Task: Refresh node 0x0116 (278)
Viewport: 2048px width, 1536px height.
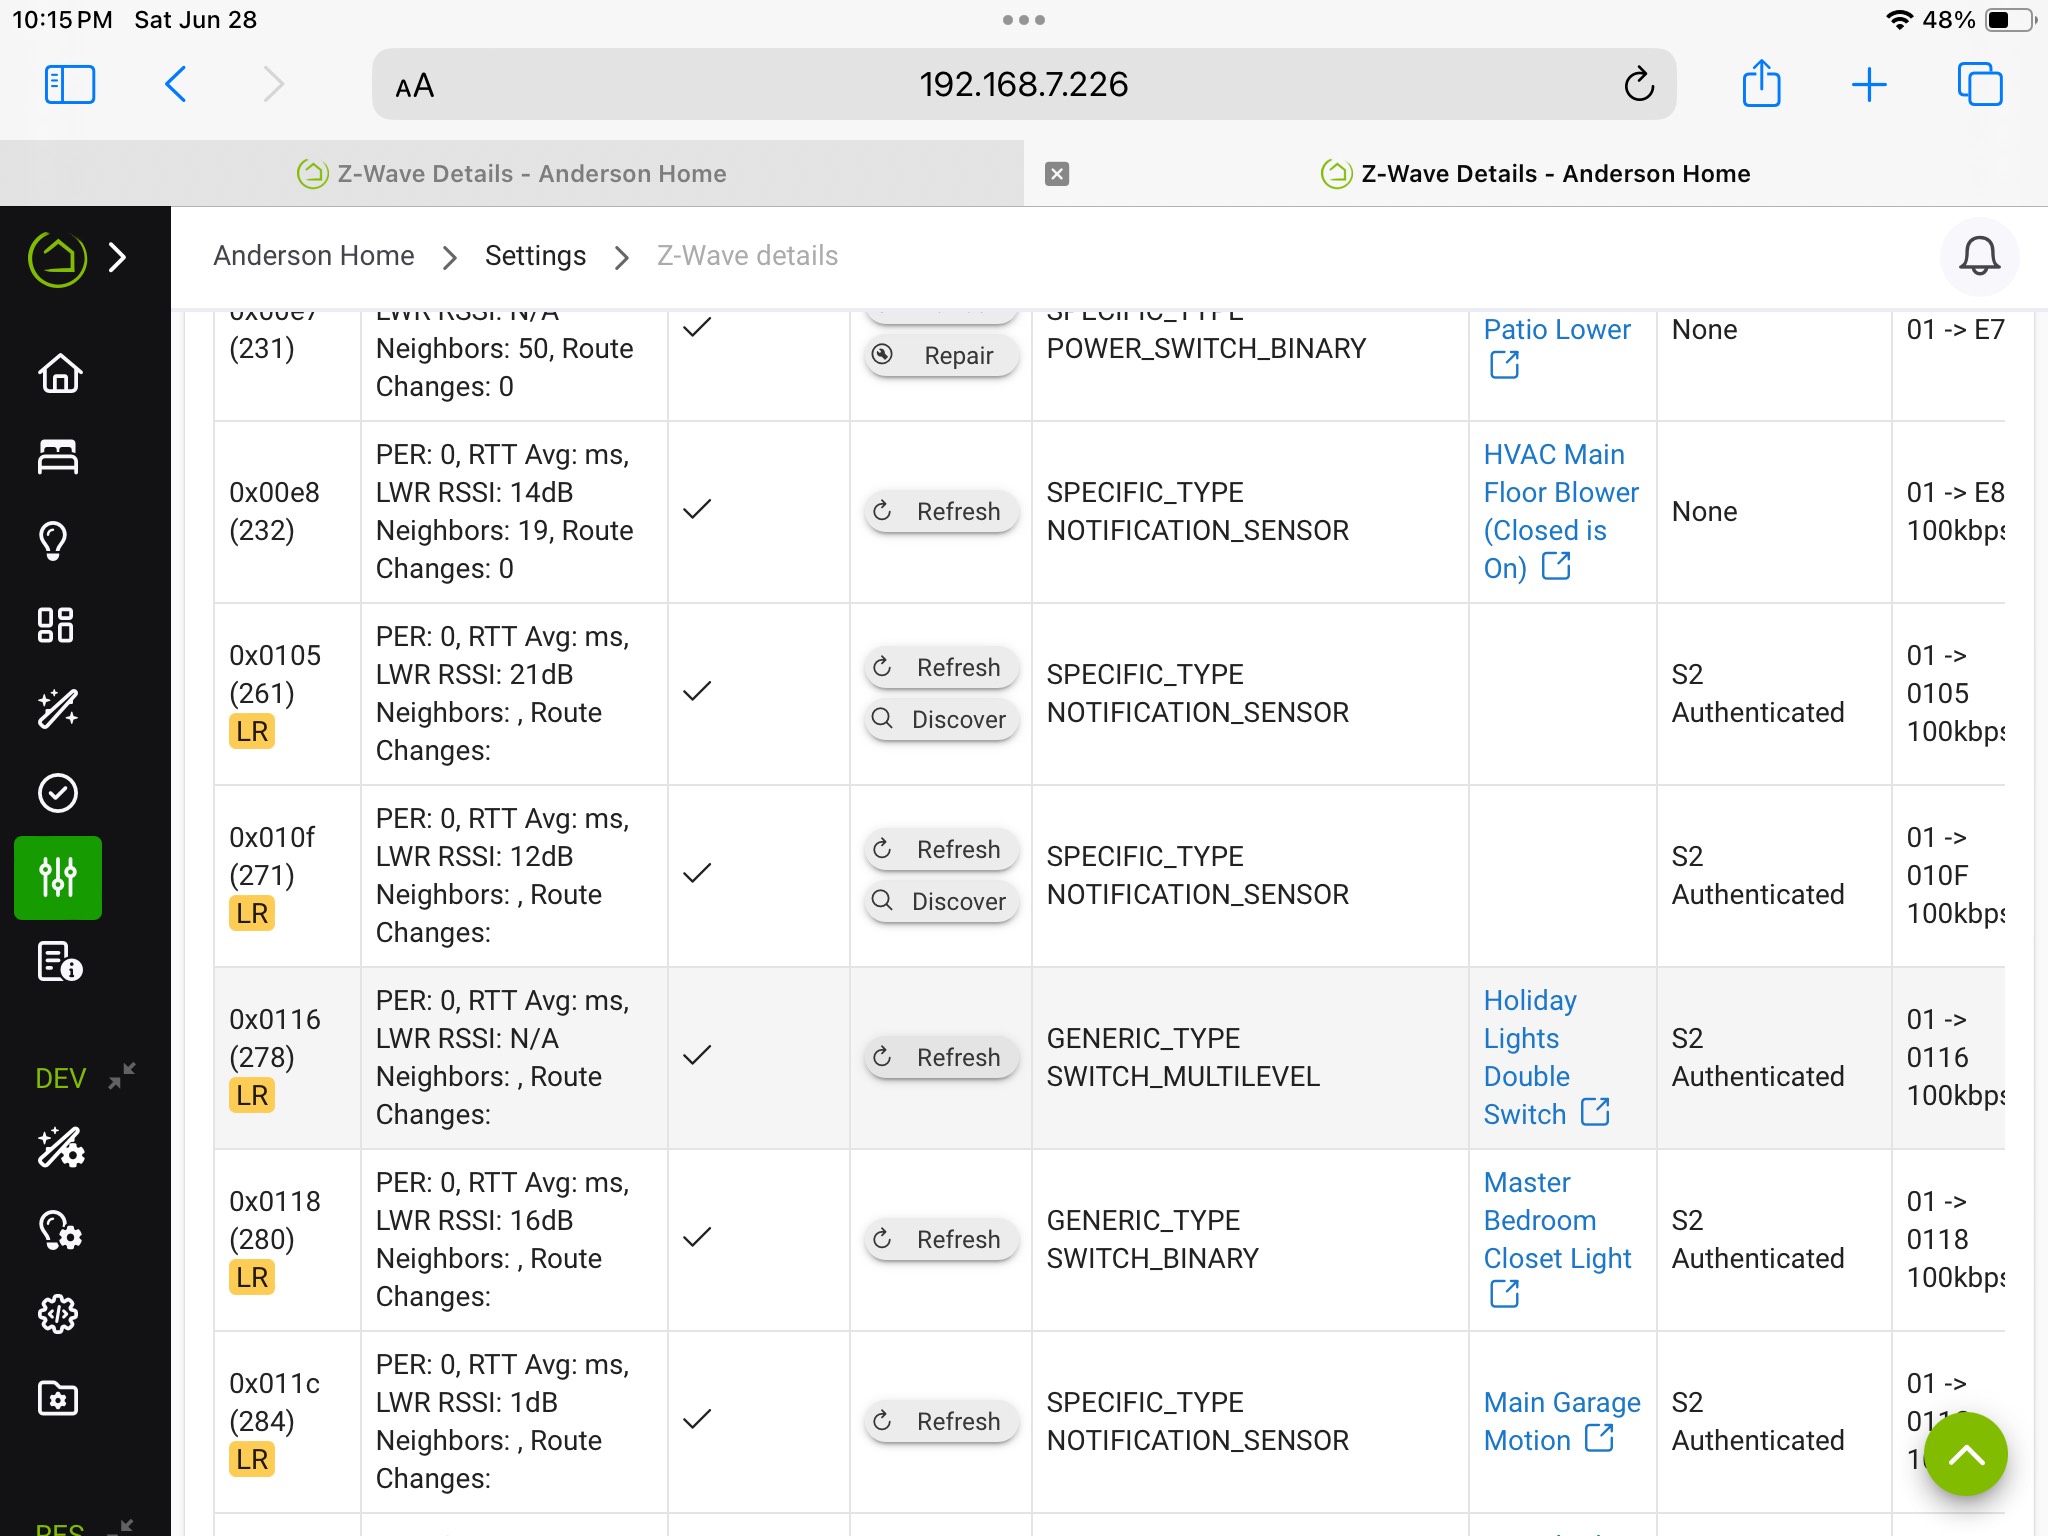Action: 942,1058
